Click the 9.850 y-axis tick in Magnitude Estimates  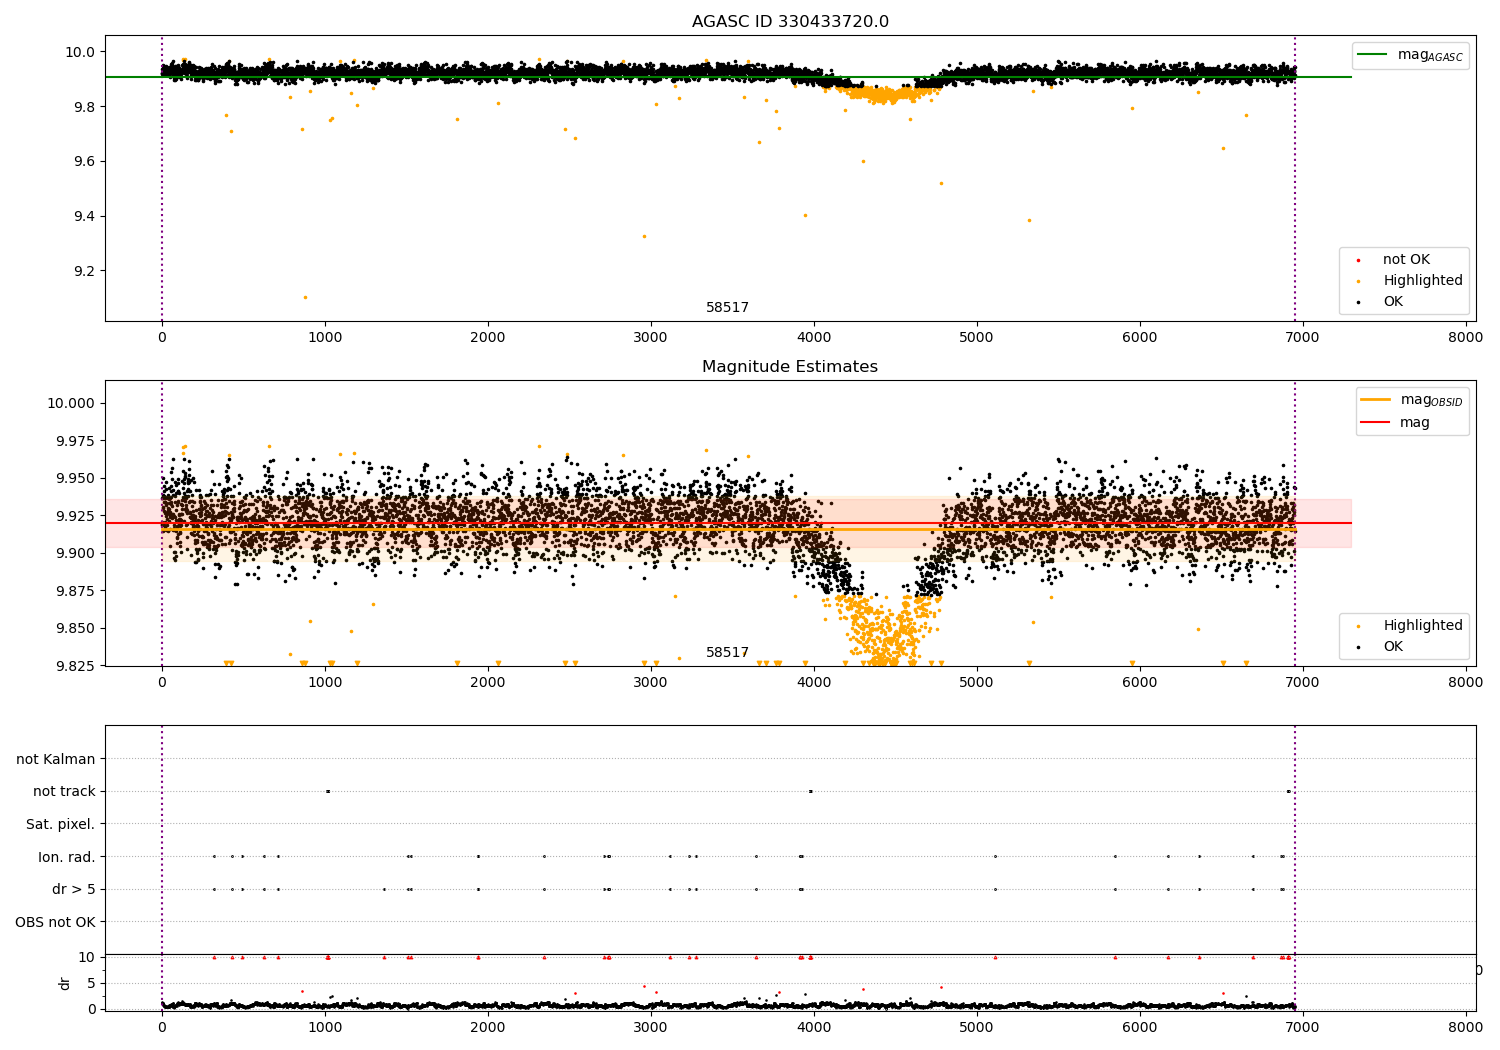pos(75,629)
